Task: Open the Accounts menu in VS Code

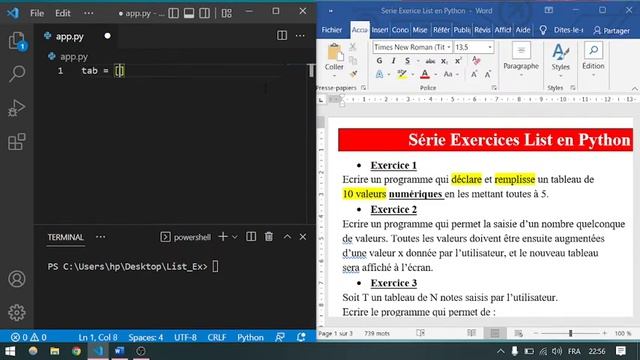Action: 17,279
